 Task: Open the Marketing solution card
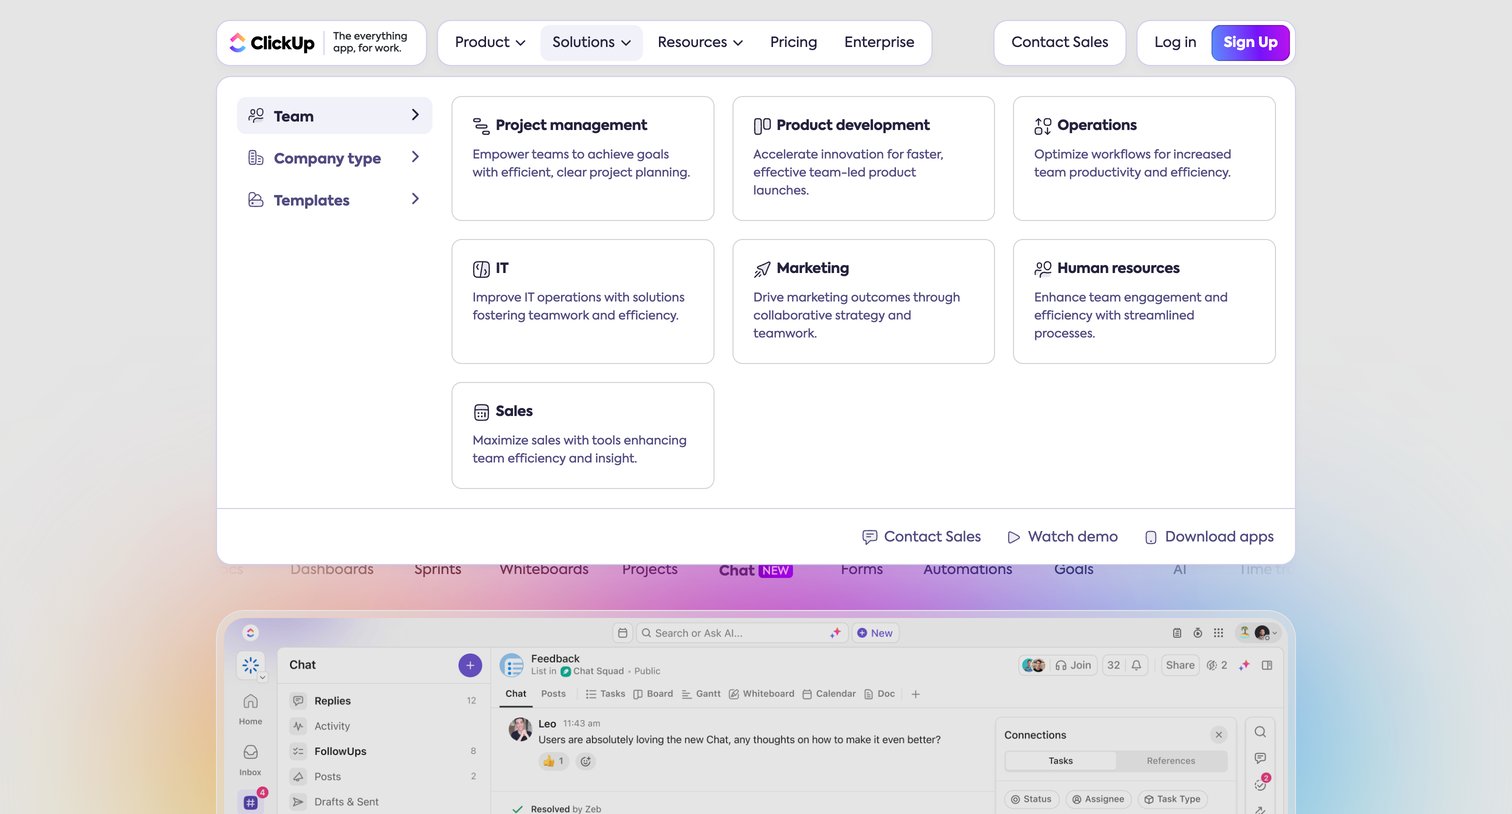tap(864, 301)
